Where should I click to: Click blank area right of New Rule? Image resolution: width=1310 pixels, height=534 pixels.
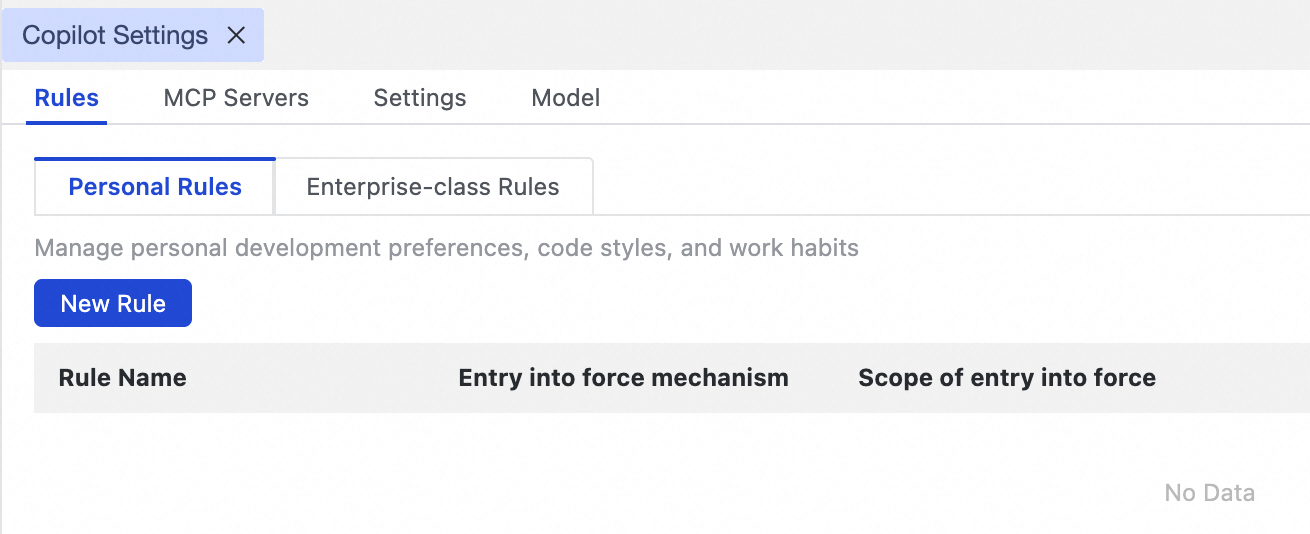tap(700, 304)
